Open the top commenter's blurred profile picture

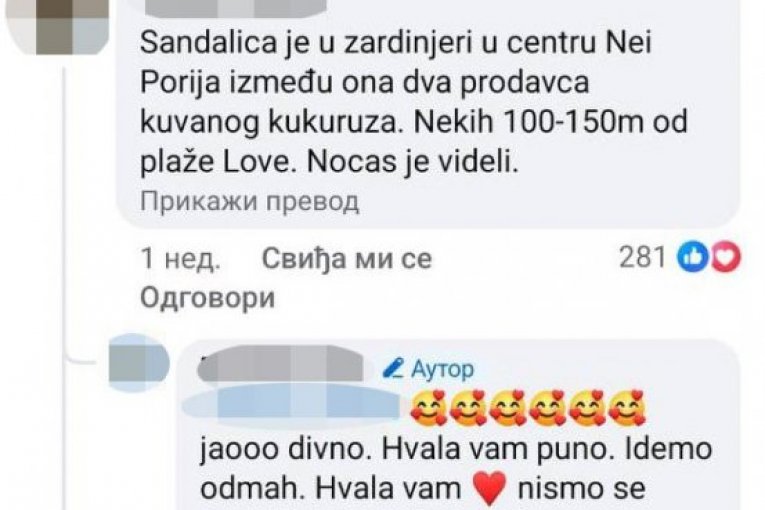tap(58, 25)
